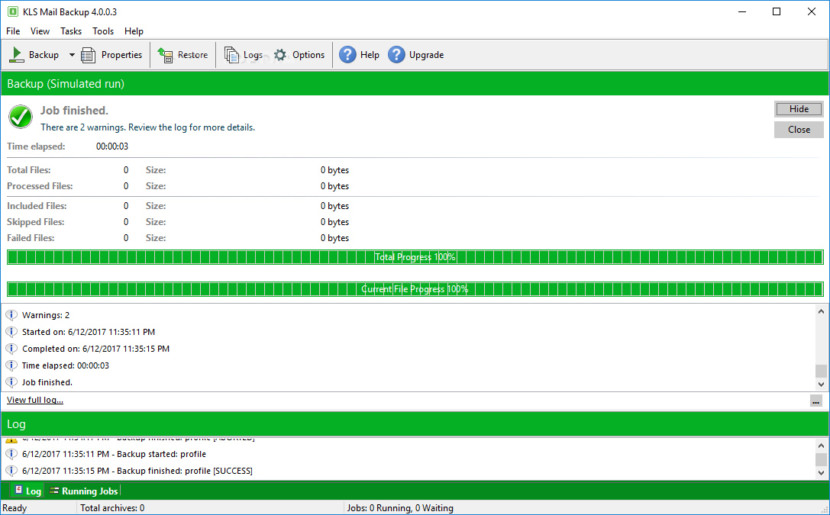The image size is (830, 515).
Task: Click the down arrow of the Log panel scrollbar
Action: click(820, 473)
